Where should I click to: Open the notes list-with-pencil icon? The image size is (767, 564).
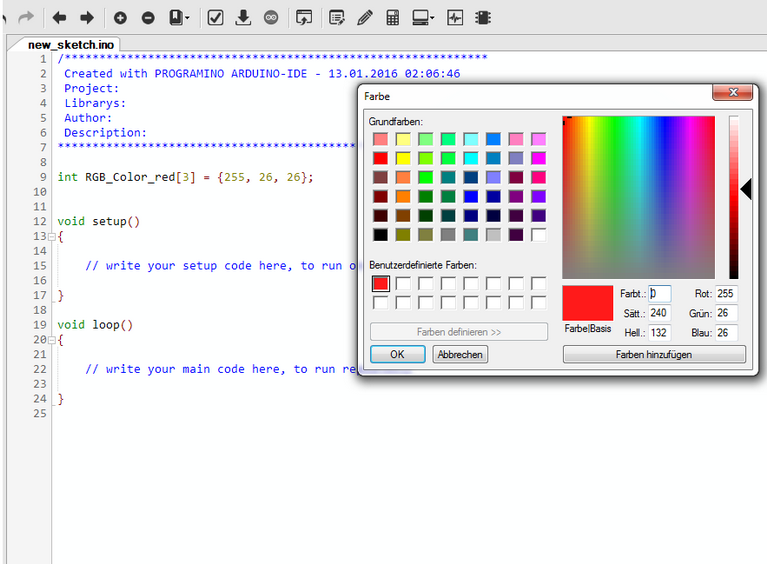click(x=337, y=18)
